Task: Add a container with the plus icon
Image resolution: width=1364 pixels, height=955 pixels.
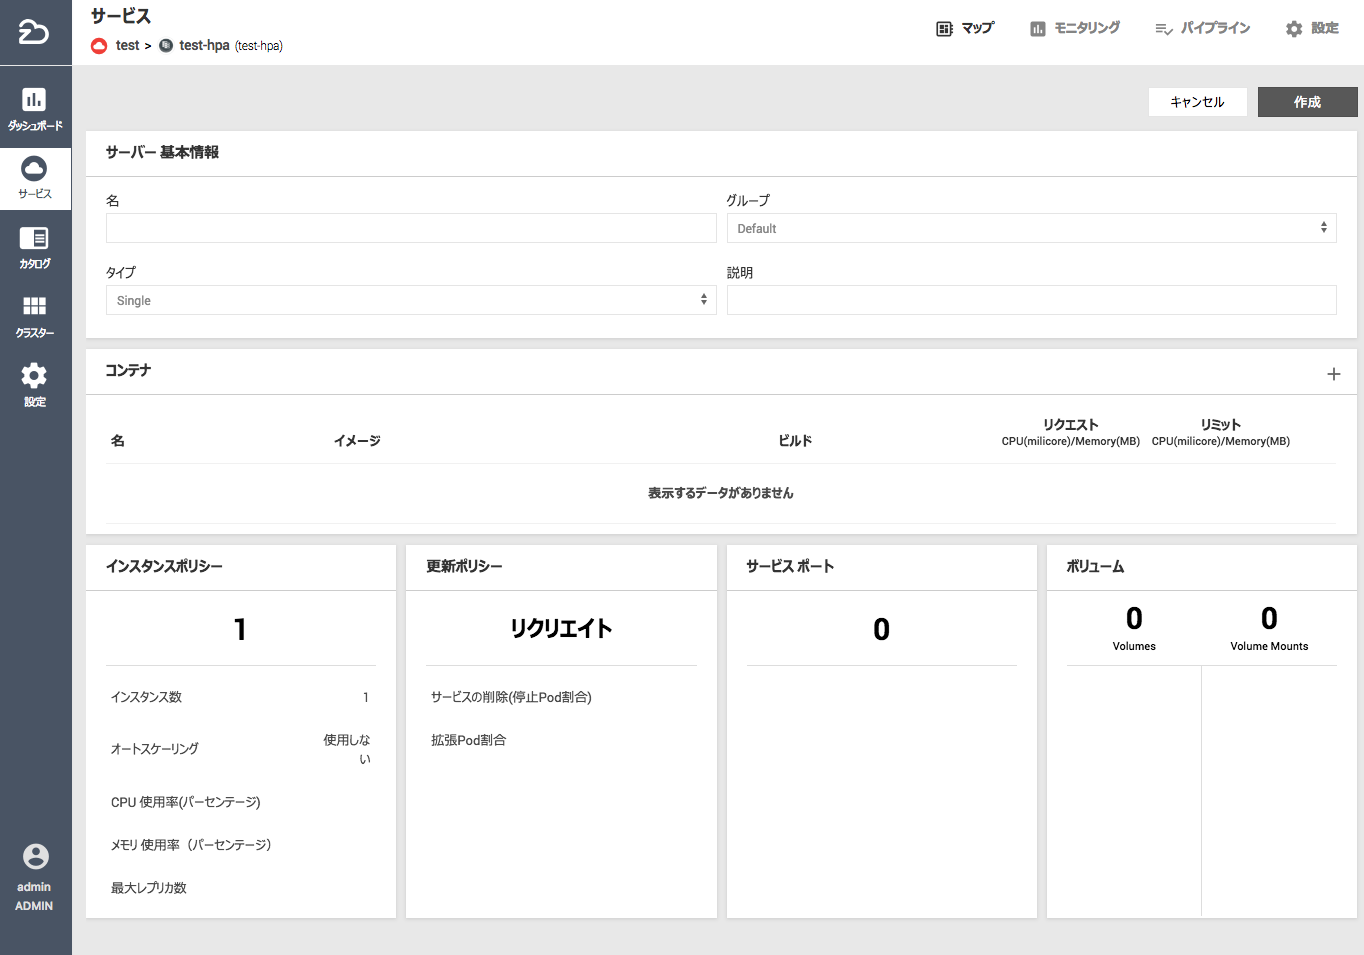Action: (1333, 374)
